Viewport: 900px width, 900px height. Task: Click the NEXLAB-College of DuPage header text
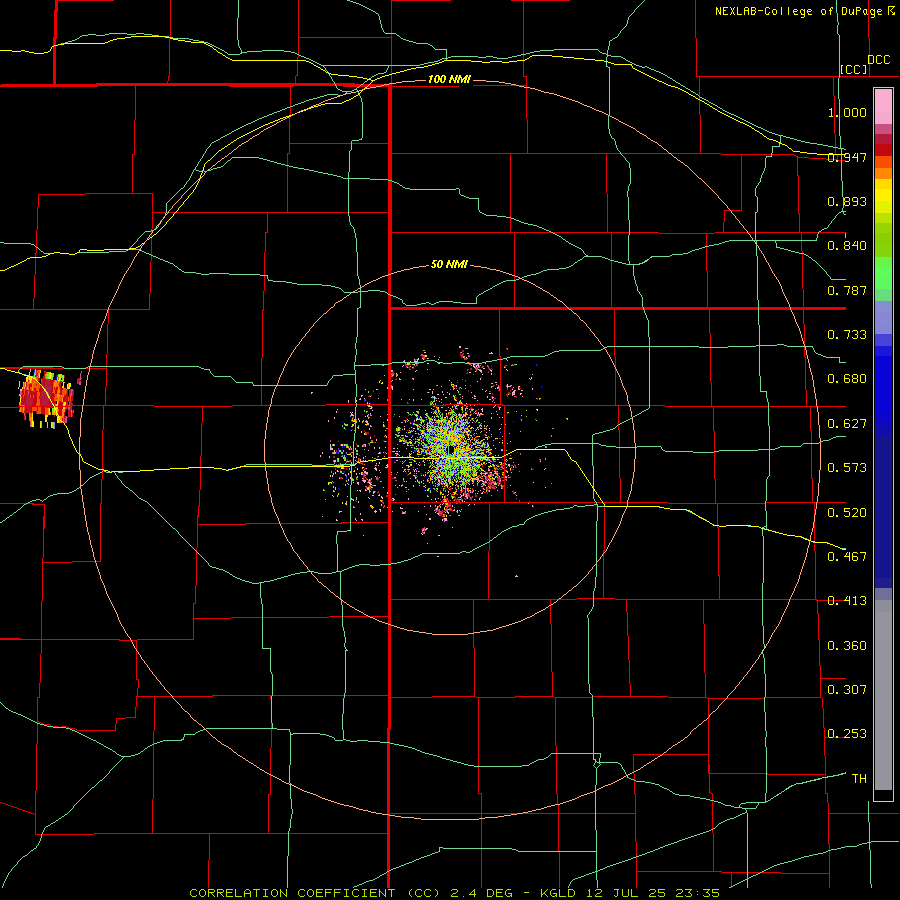pyautogui.click(x=798, y=11)
